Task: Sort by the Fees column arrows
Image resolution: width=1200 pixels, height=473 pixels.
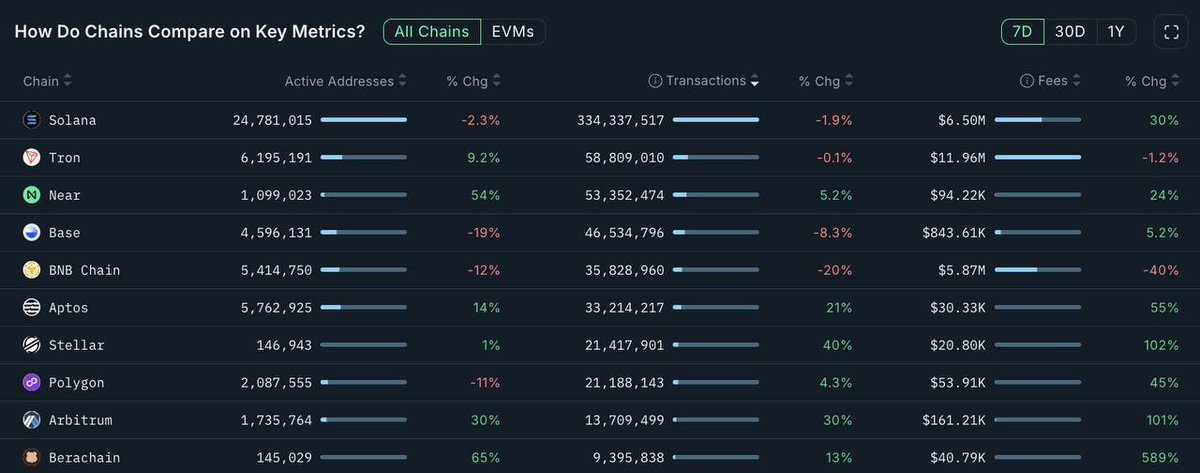Action: pos(1077,81)
